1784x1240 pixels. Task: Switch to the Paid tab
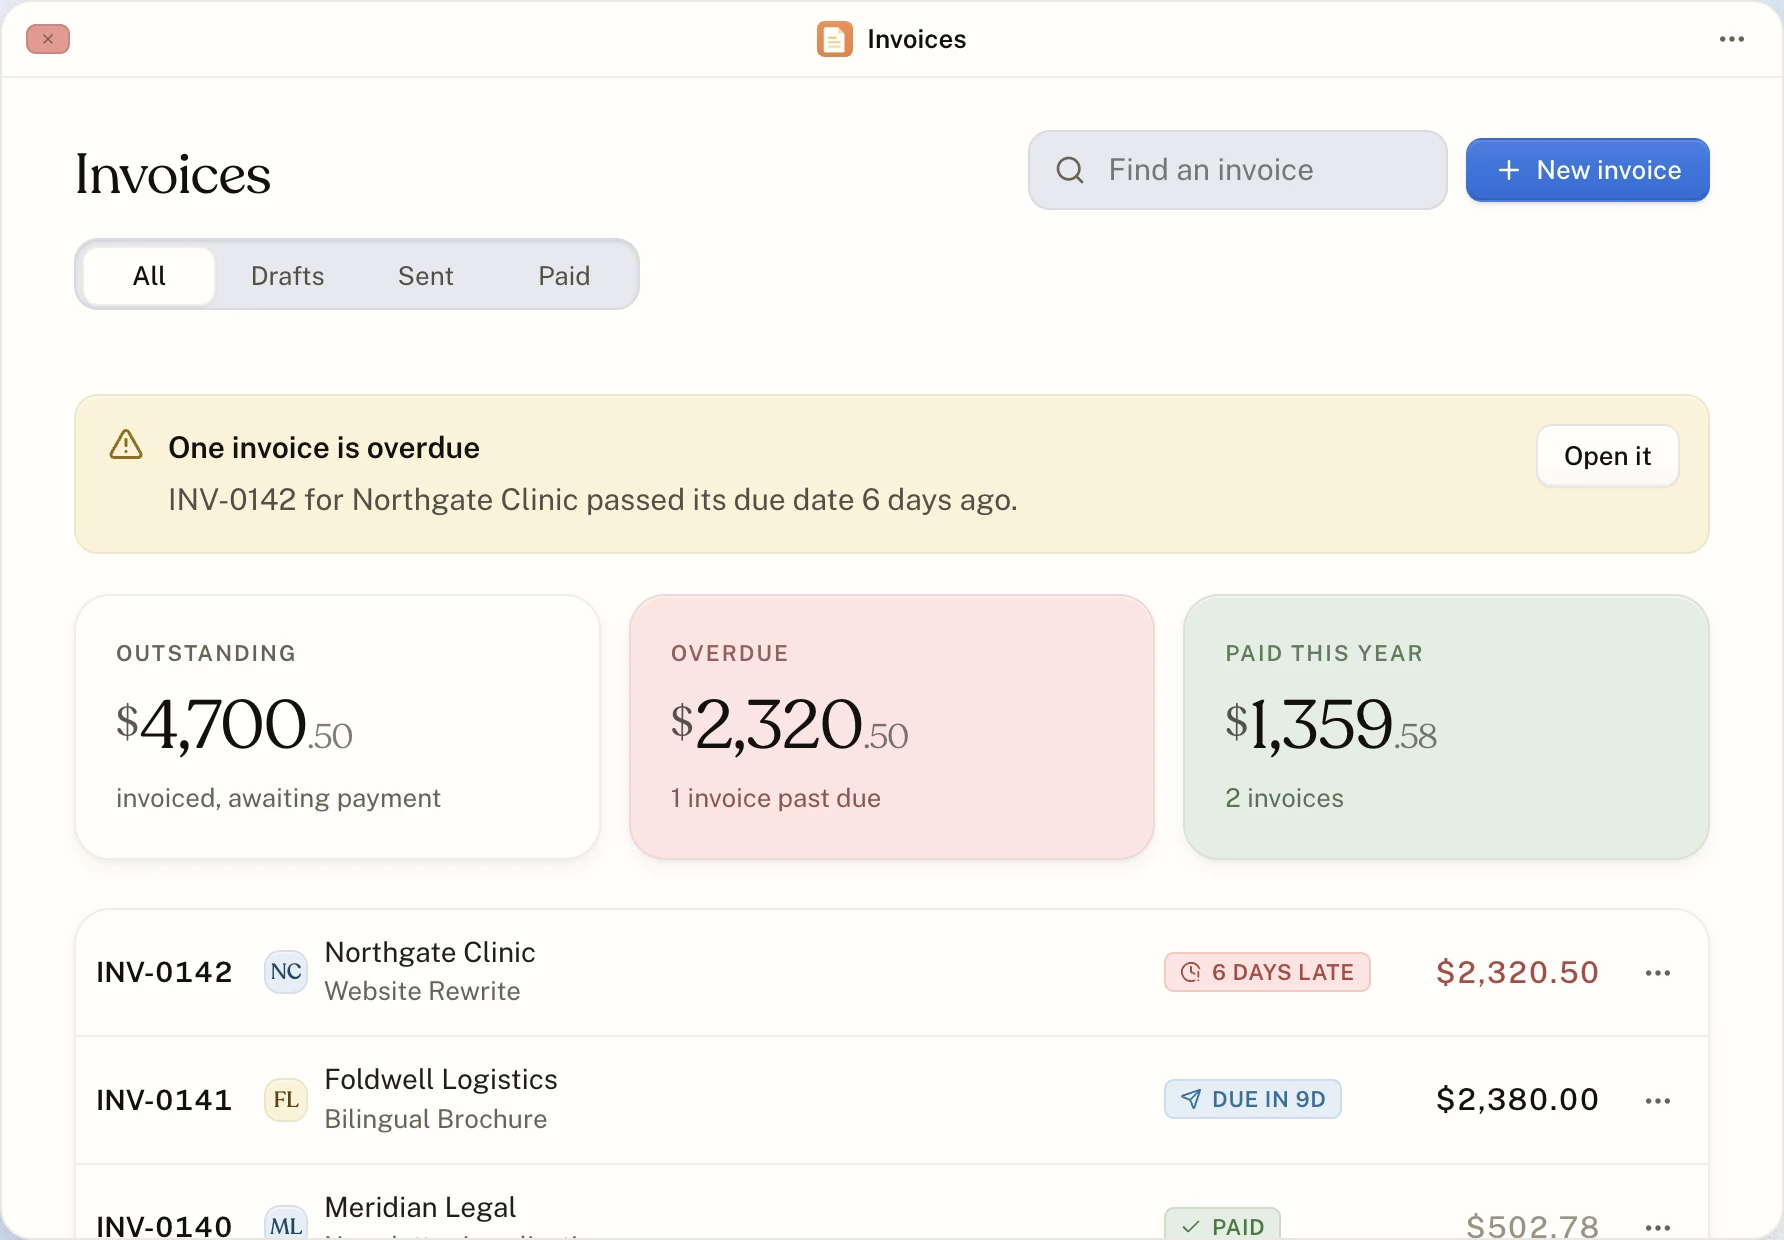click(x=564, y=276)
